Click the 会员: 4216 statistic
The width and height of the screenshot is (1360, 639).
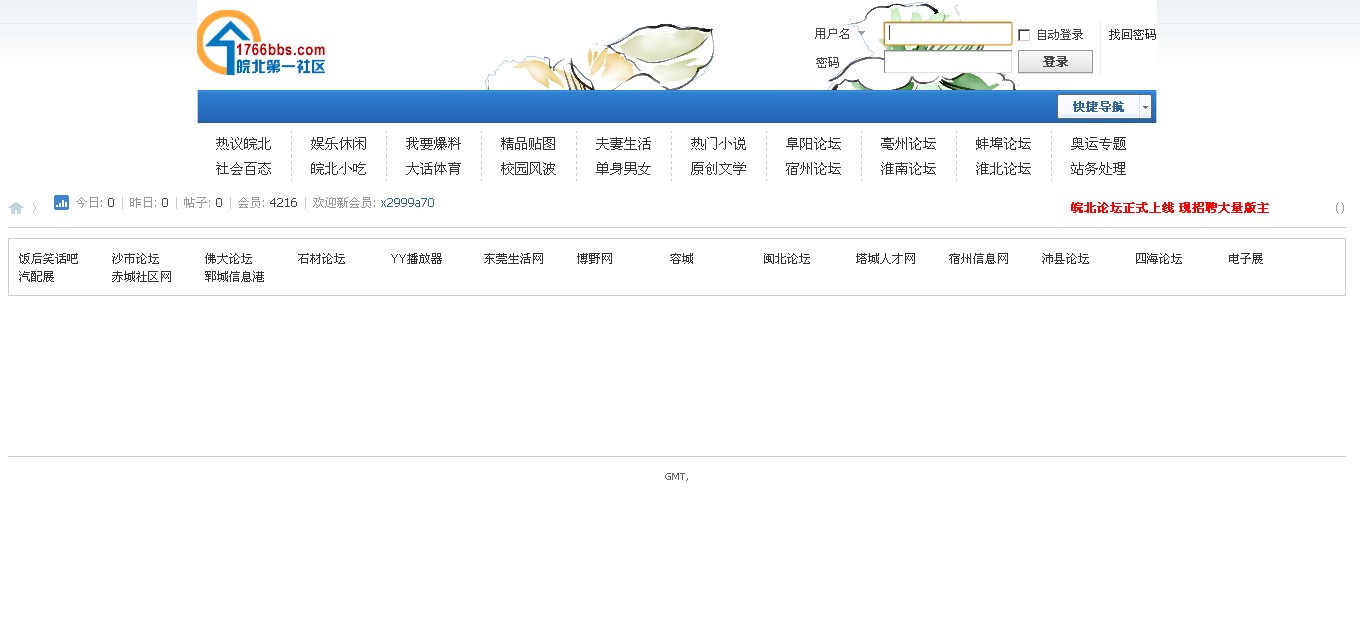tap(267, 203)
